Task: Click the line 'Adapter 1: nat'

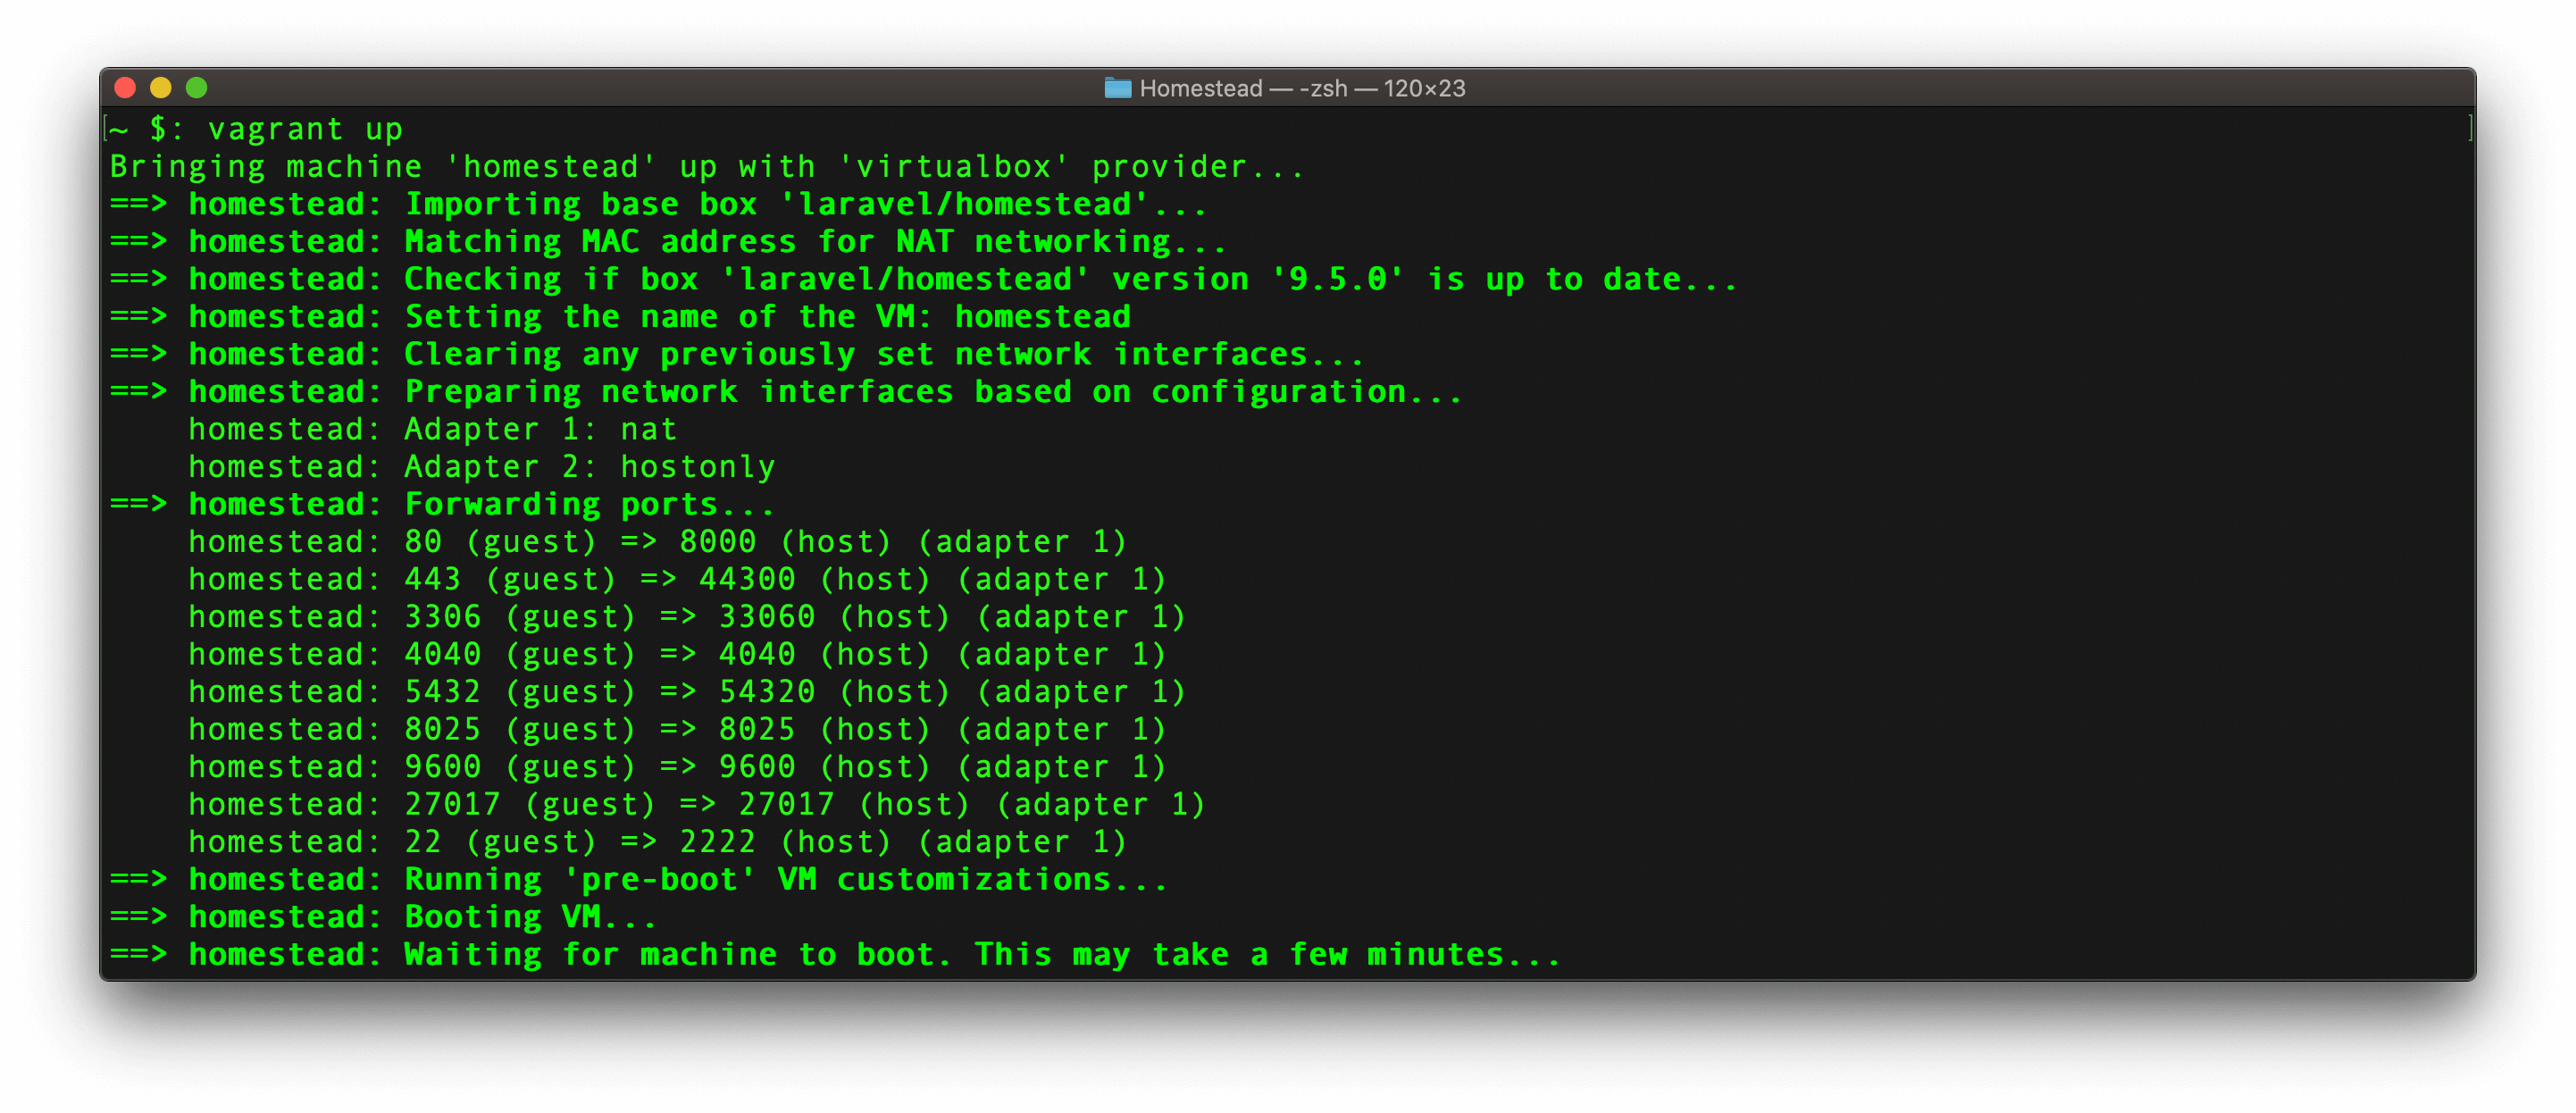Action: coord(433,429)
